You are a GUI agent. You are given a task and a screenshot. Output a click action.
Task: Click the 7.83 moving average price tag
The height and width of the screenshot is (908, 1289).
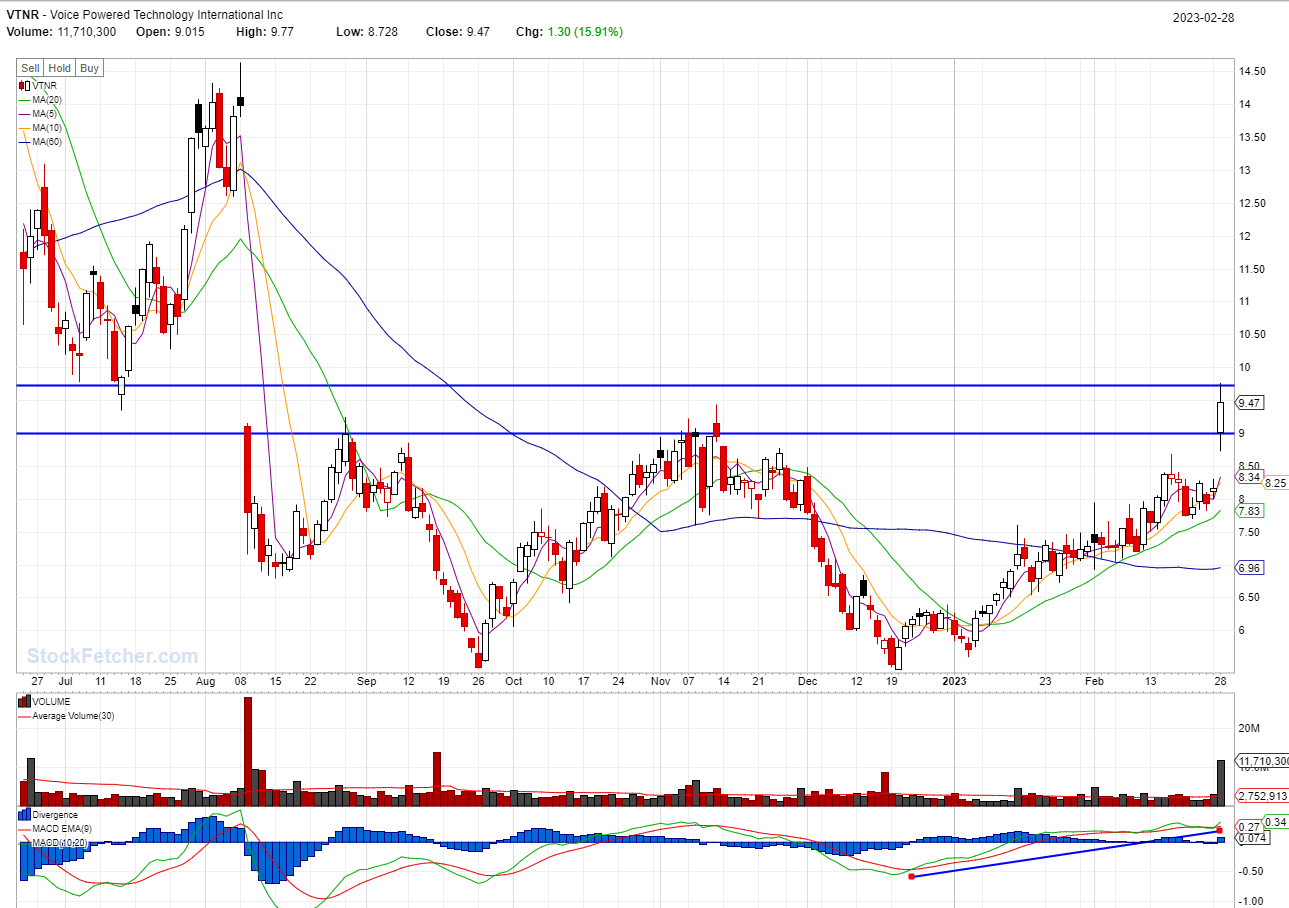click(1249, 511)
